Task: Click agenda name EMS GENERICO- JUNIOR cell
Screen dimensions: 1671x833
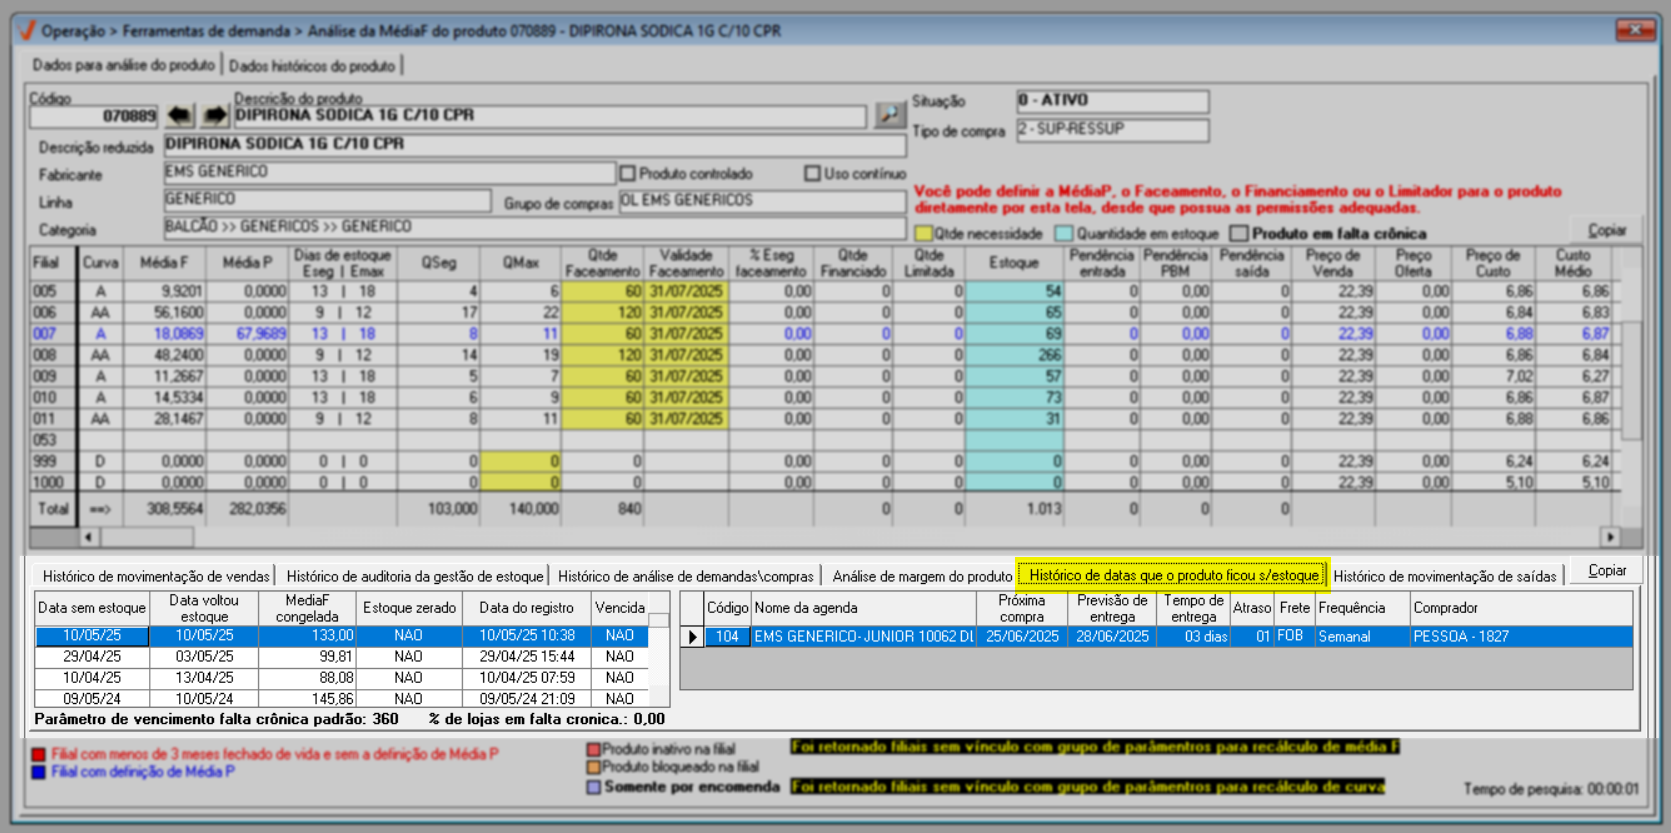Action: click(x=863, y=637)
